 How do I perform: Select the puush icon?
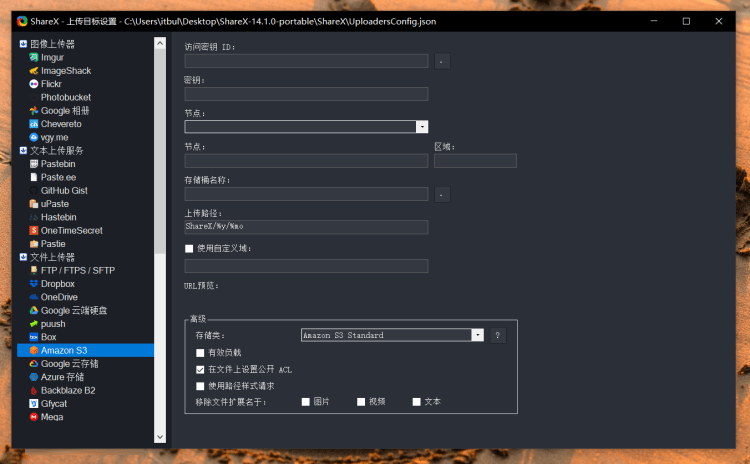coord(33,324)
